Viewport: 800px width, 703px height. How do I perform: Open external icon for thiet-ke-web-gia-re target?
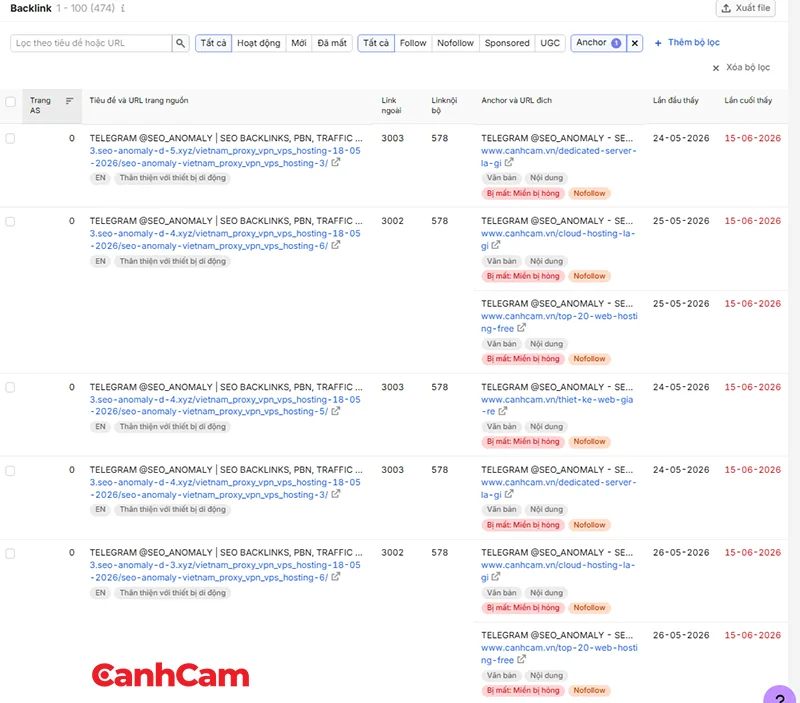pyautogui.click(x=503, y=411)
